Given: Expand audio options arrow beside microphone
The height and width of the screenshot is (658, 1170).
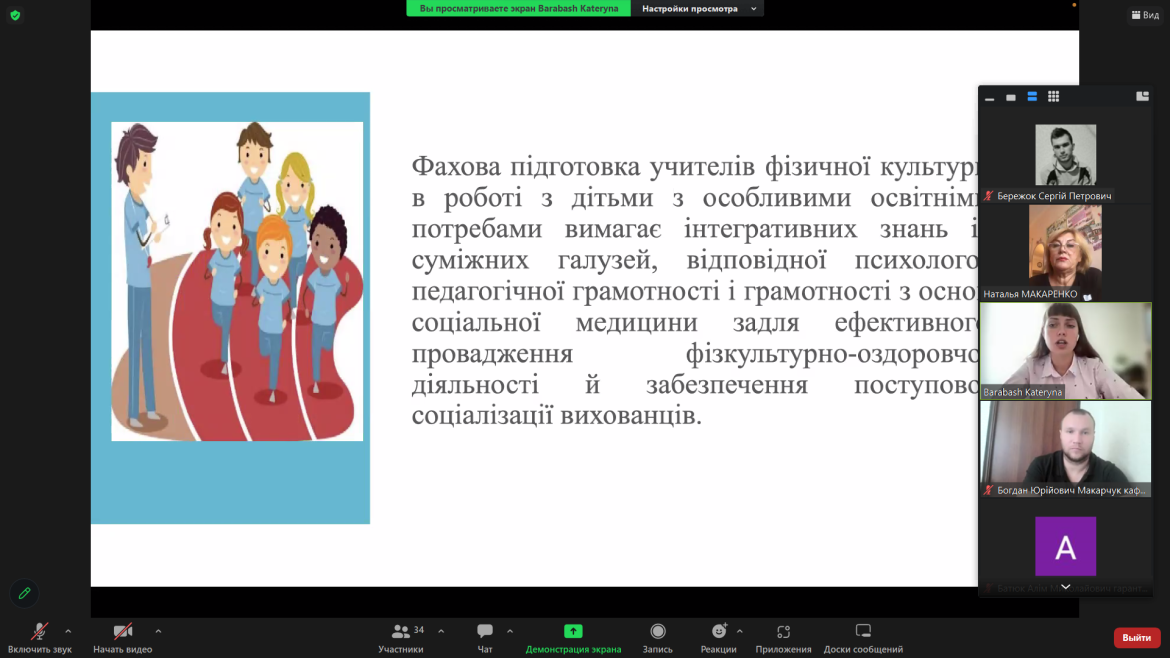Looking at the screenshot, I should [68, 631].
